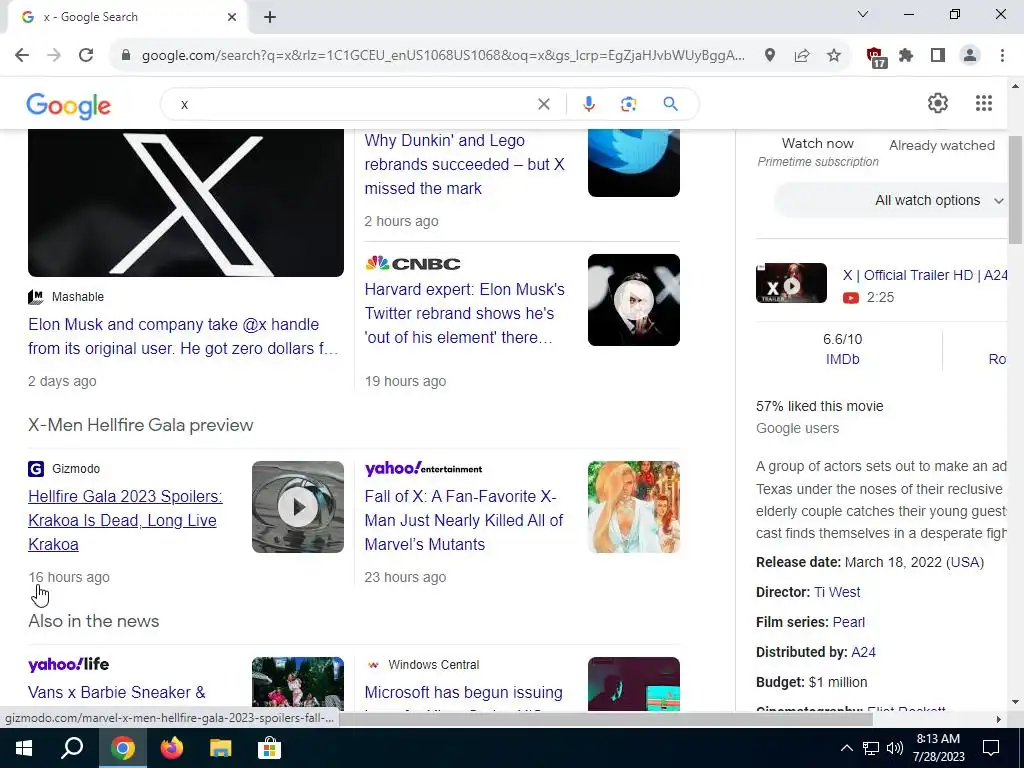The image size is (1024, 768).
Task: Open the taskbar clock and date
Action: pos(938,748)
